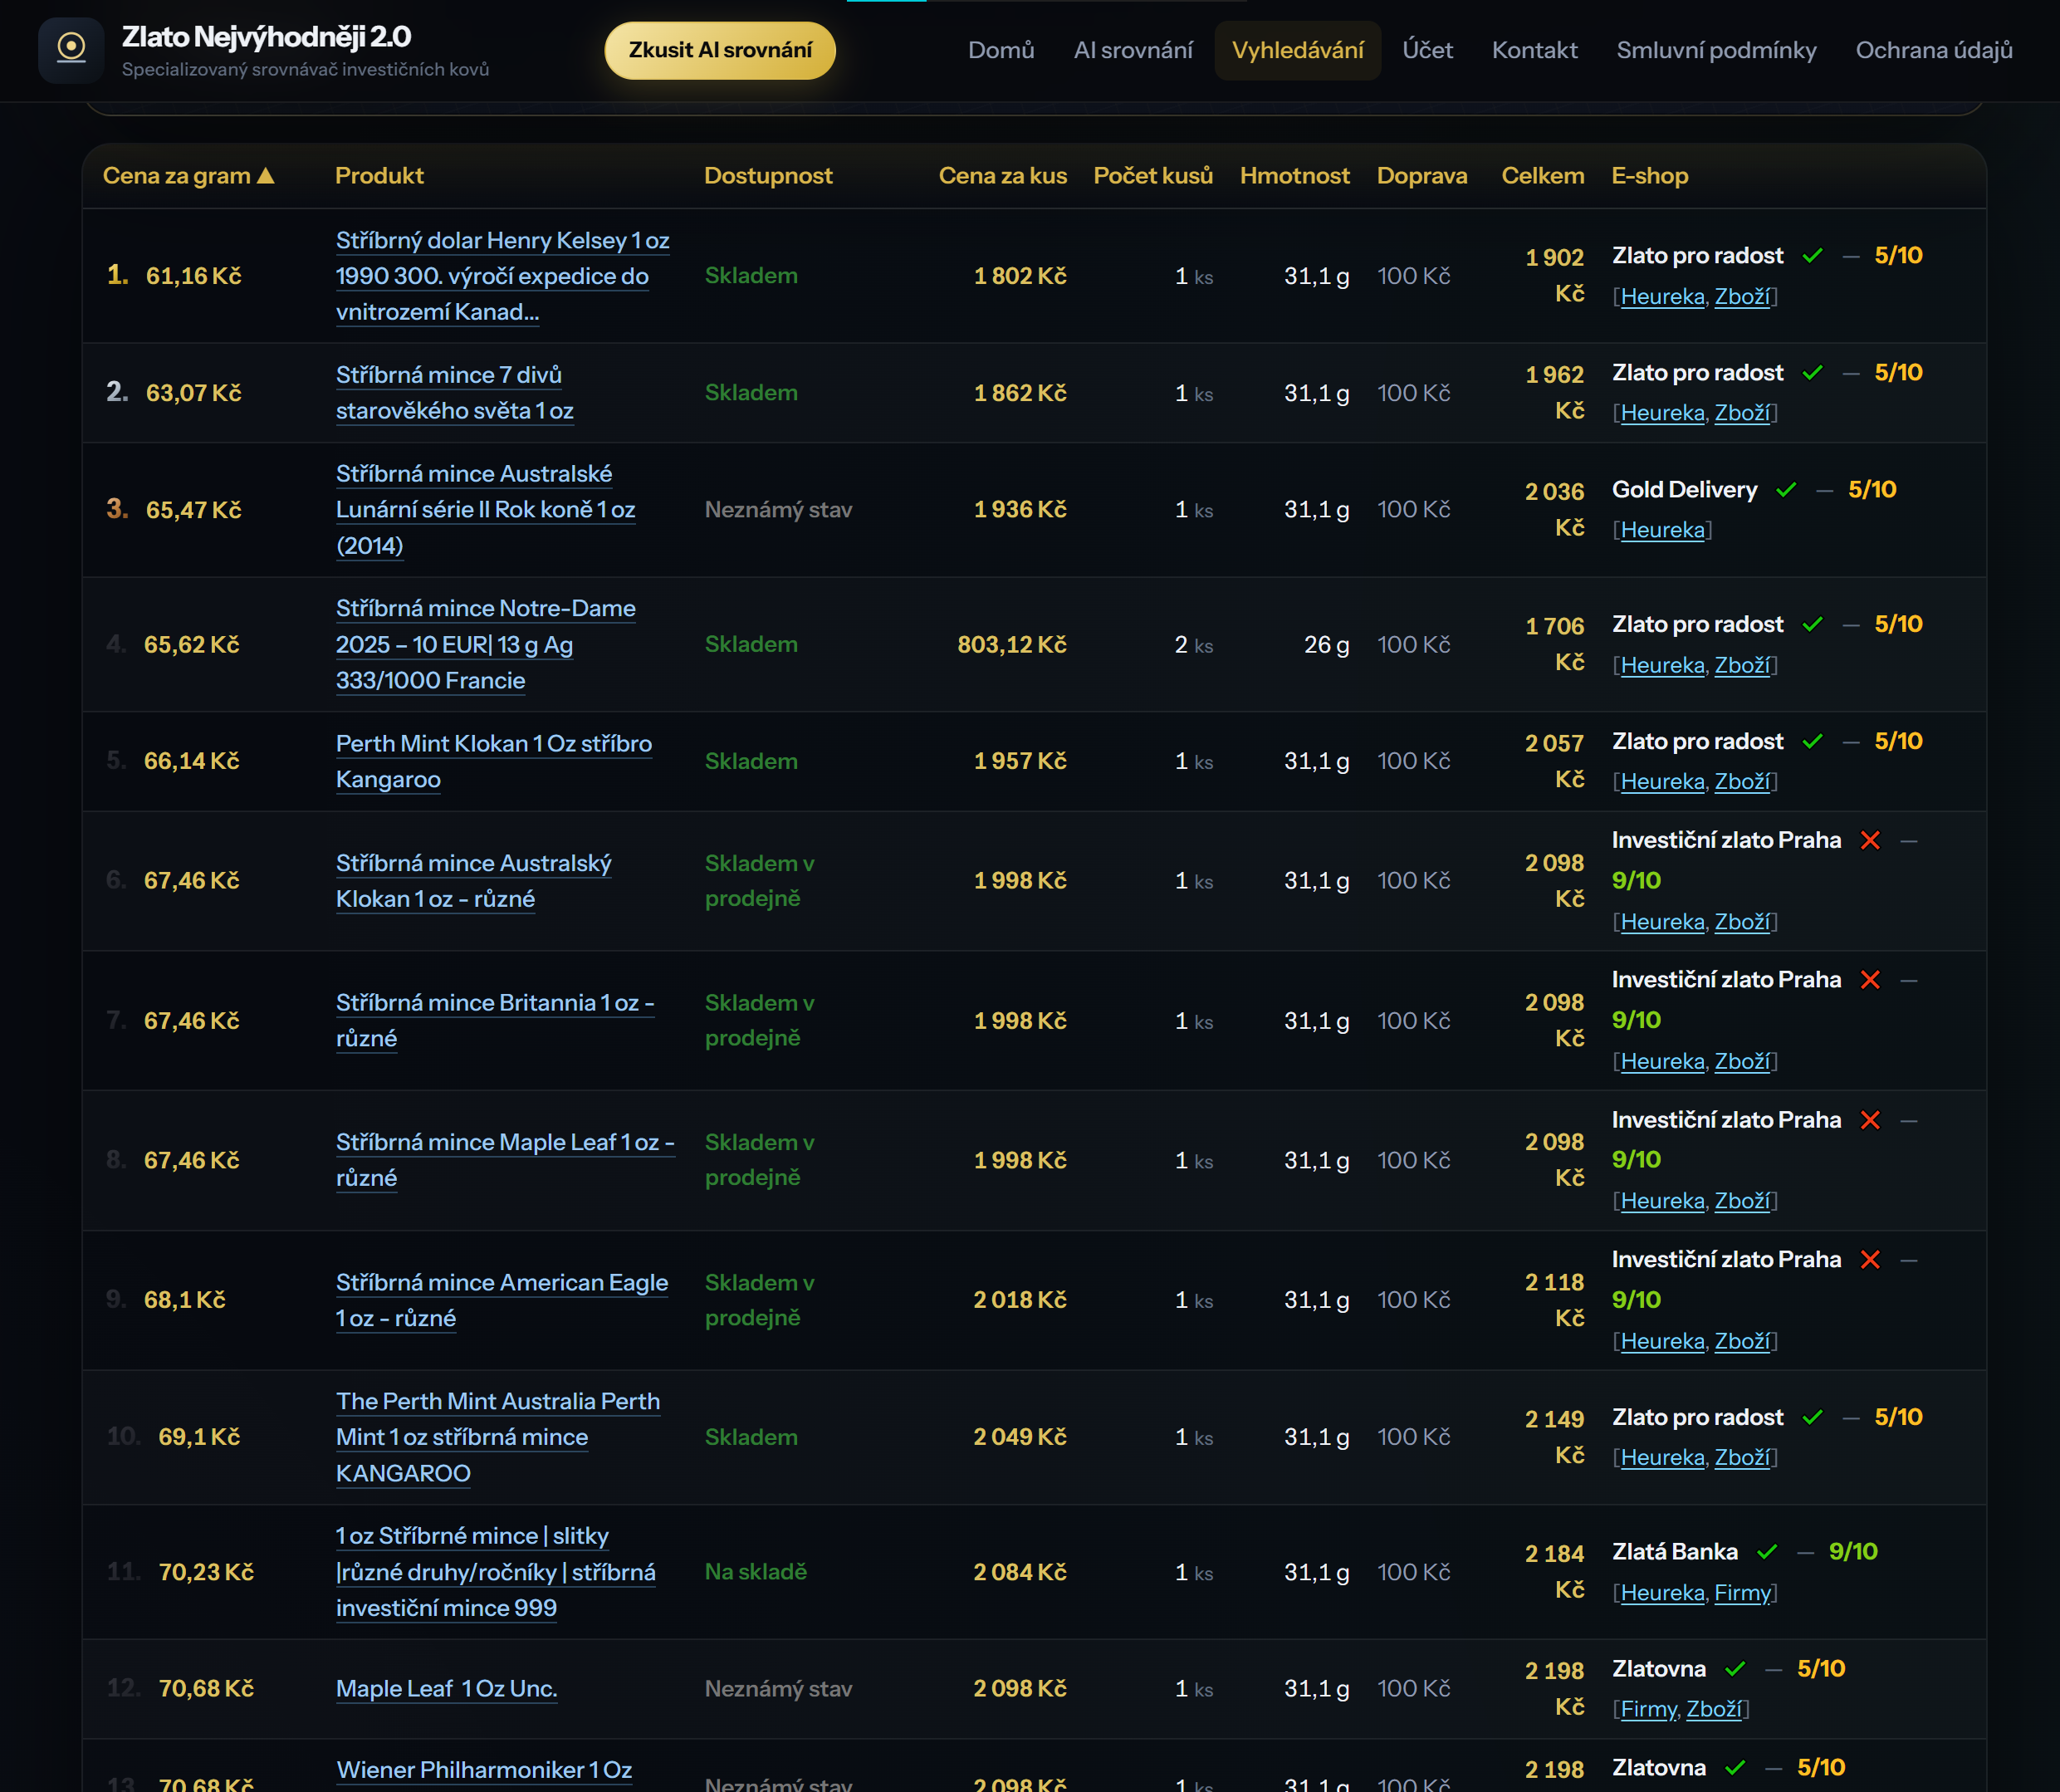Click the green checkmark in the Henry Kelsey row
The width and height of the screenshot is (2060, 1792).
point(1812,256)
